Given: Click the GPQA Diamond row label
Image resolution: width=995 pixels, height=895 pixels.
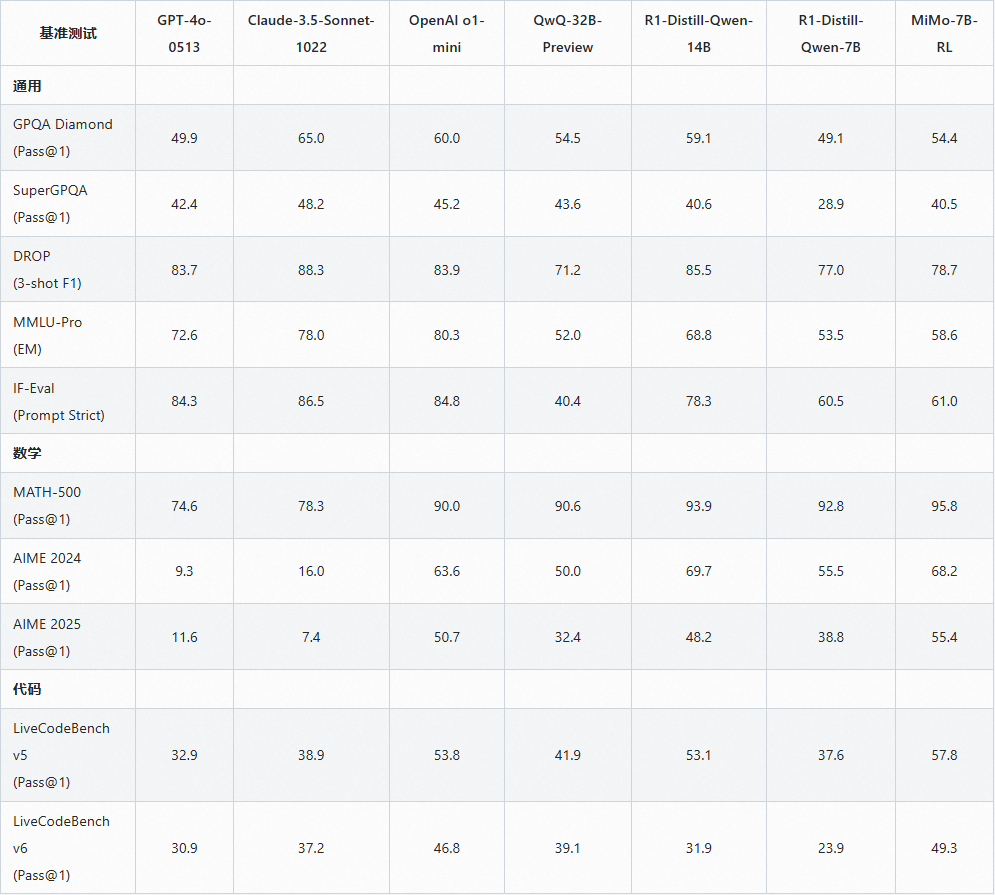Looking at the screenshot, I should 63,138.
